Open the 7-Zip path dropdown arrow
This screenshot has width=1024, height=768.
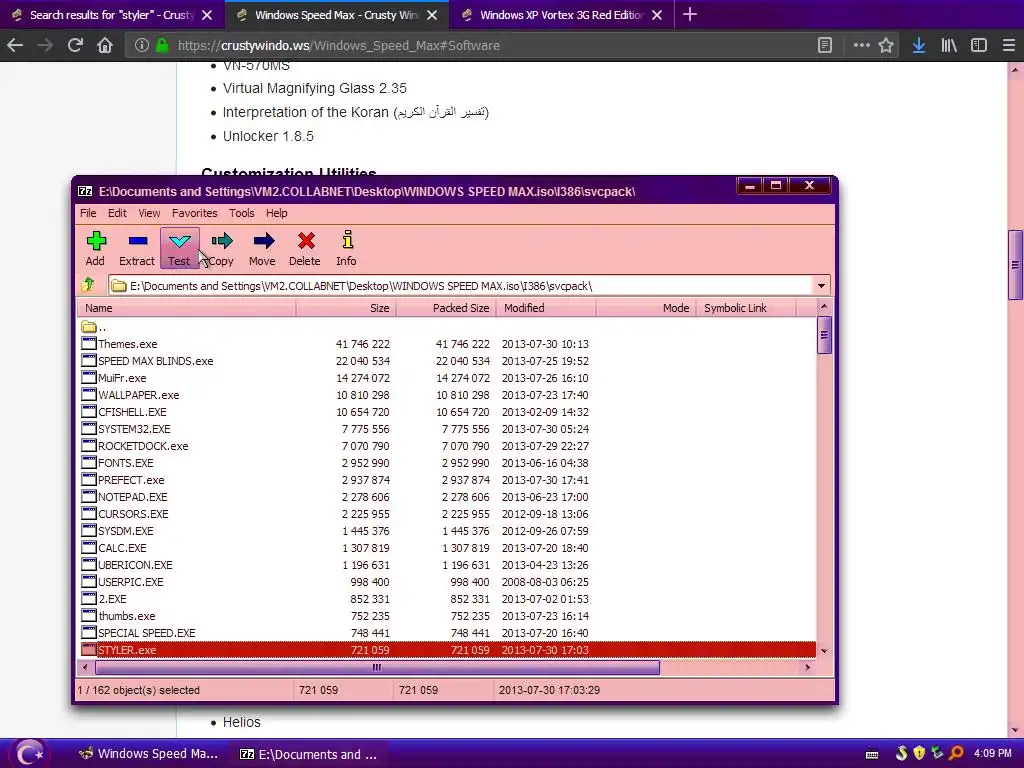pos(821,285)
